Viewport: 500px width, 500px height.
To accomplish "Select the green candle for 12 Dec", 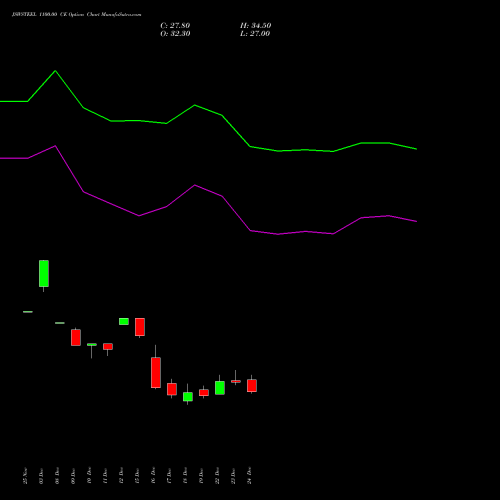I will pos(124,321).
